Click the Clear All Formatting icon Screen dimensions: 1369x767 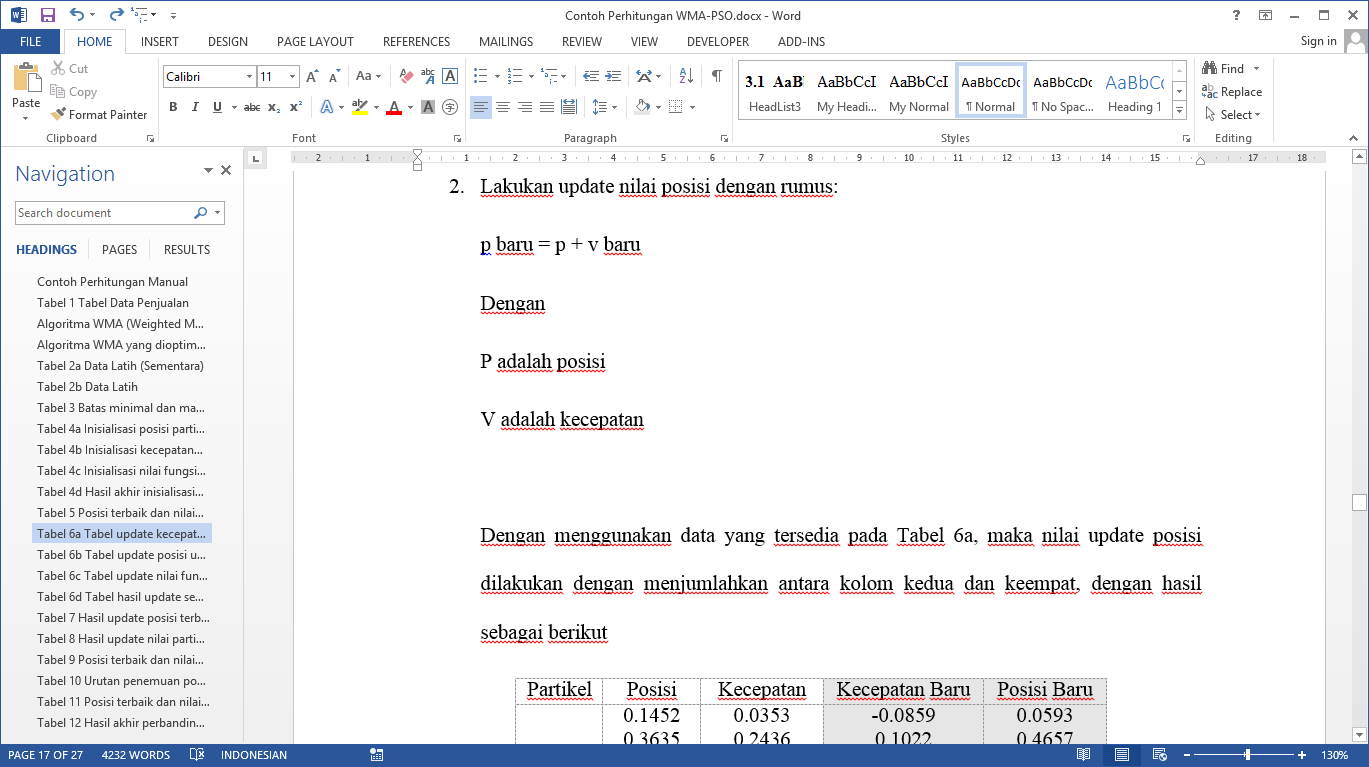pos(406,76)
